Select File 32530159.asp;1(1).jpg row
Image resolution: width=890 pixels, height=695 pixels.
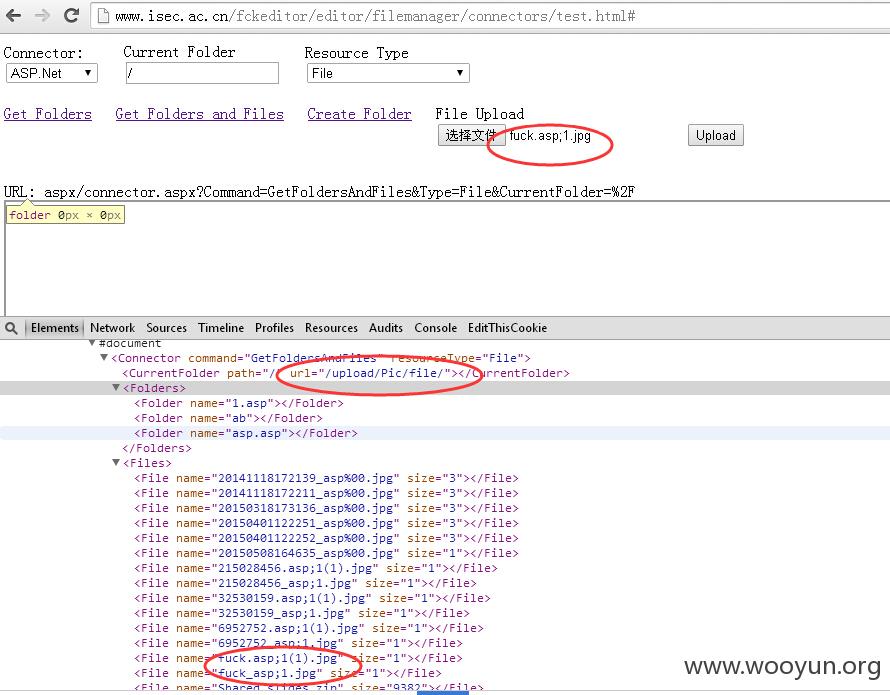click(312, 598)
